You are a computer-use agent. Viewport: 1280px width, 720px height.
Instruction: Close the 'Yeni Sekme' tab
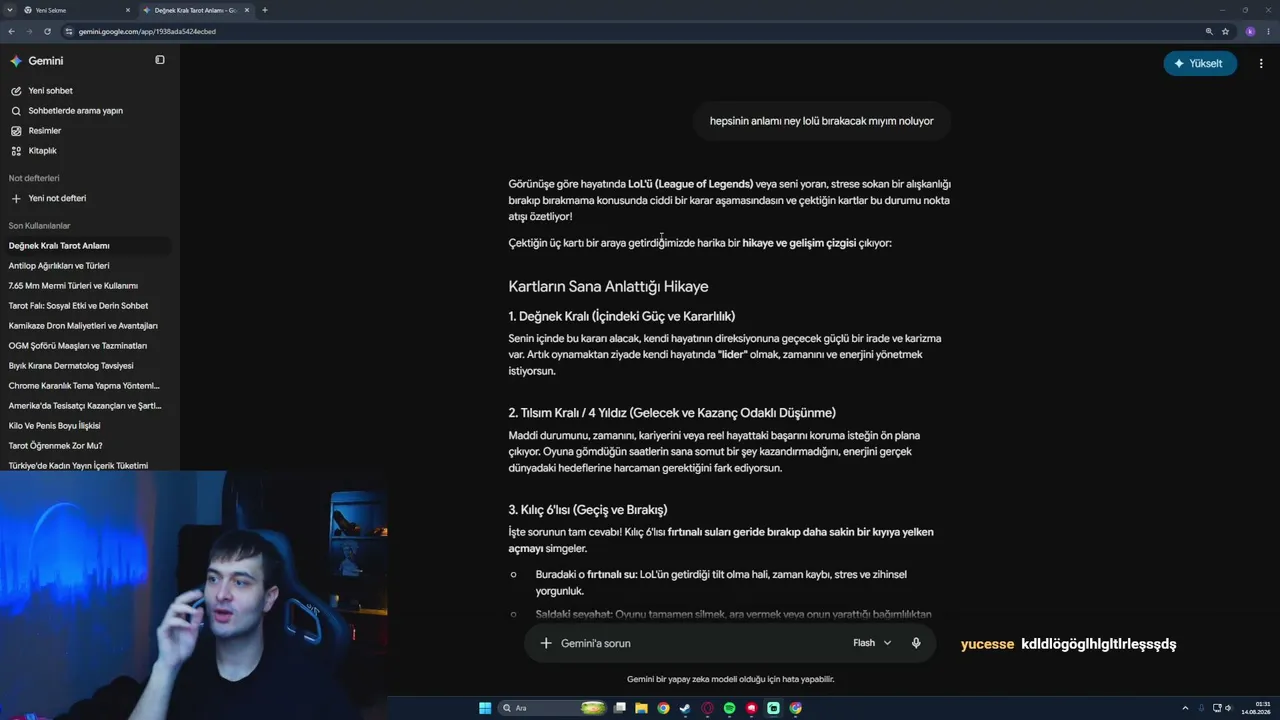pyautogui.click(x=128, y=10)
